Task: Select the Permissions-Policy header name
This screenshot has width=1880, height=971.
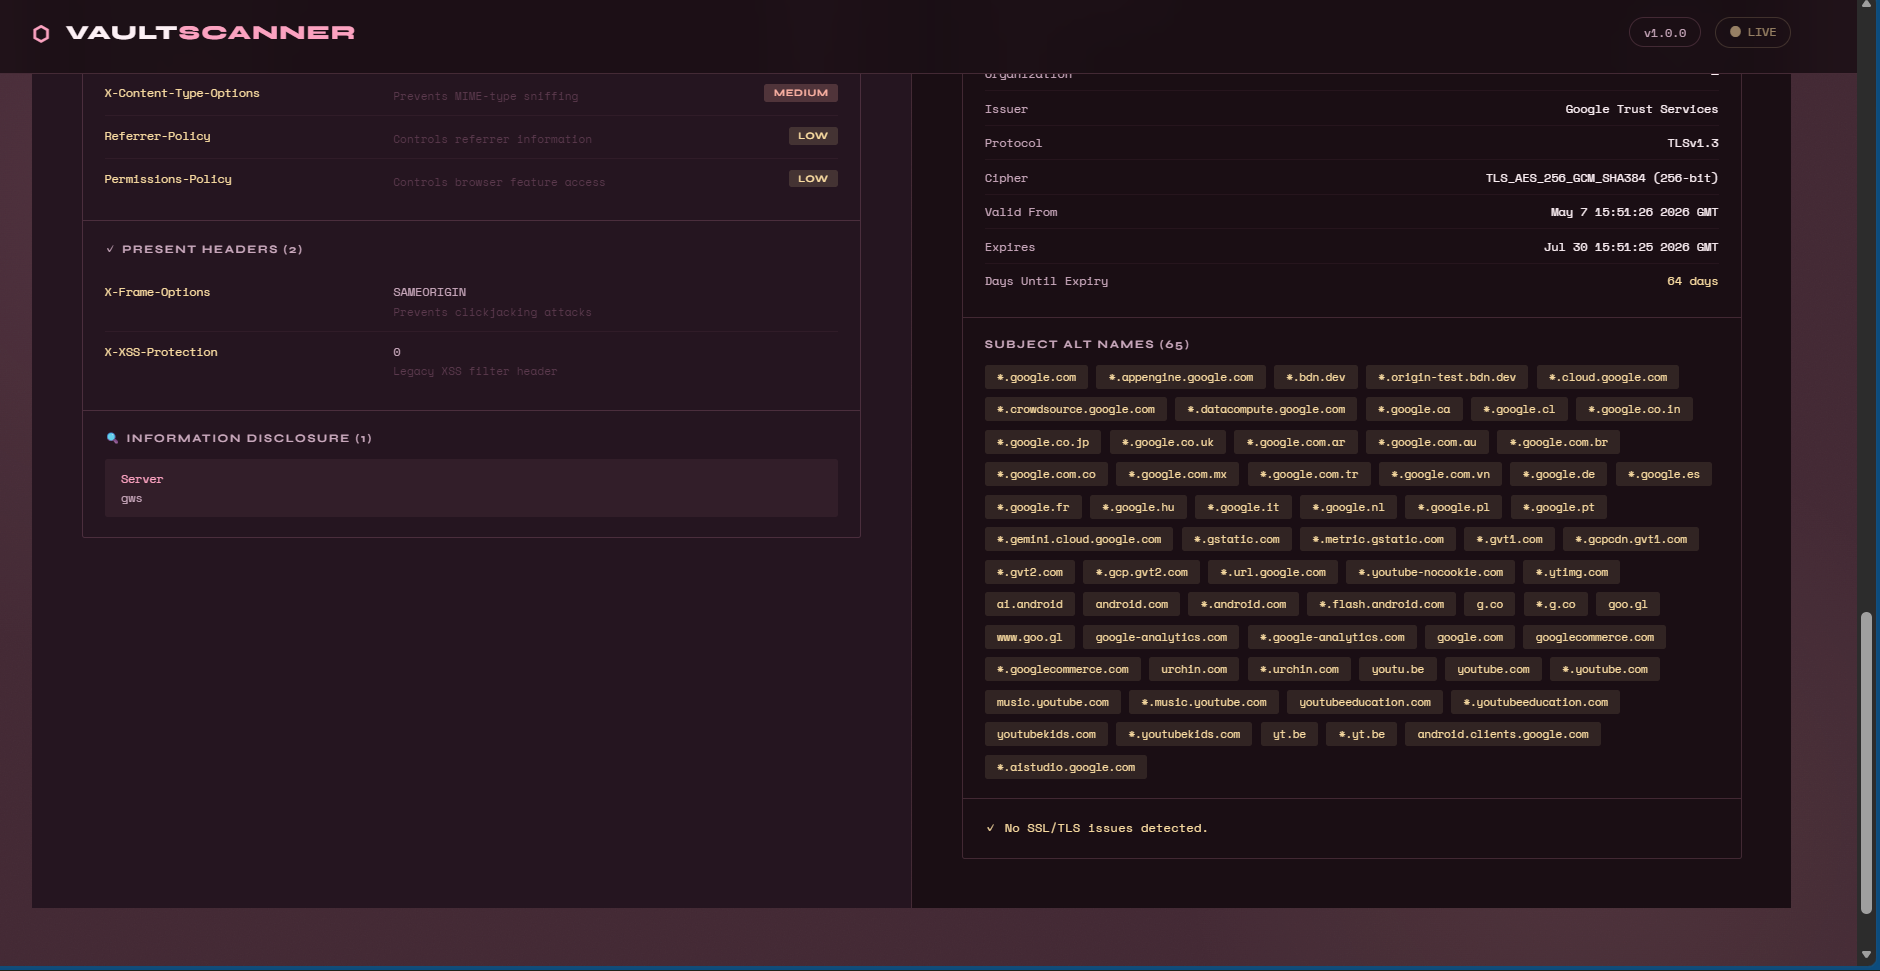Action: coord(168,179)
